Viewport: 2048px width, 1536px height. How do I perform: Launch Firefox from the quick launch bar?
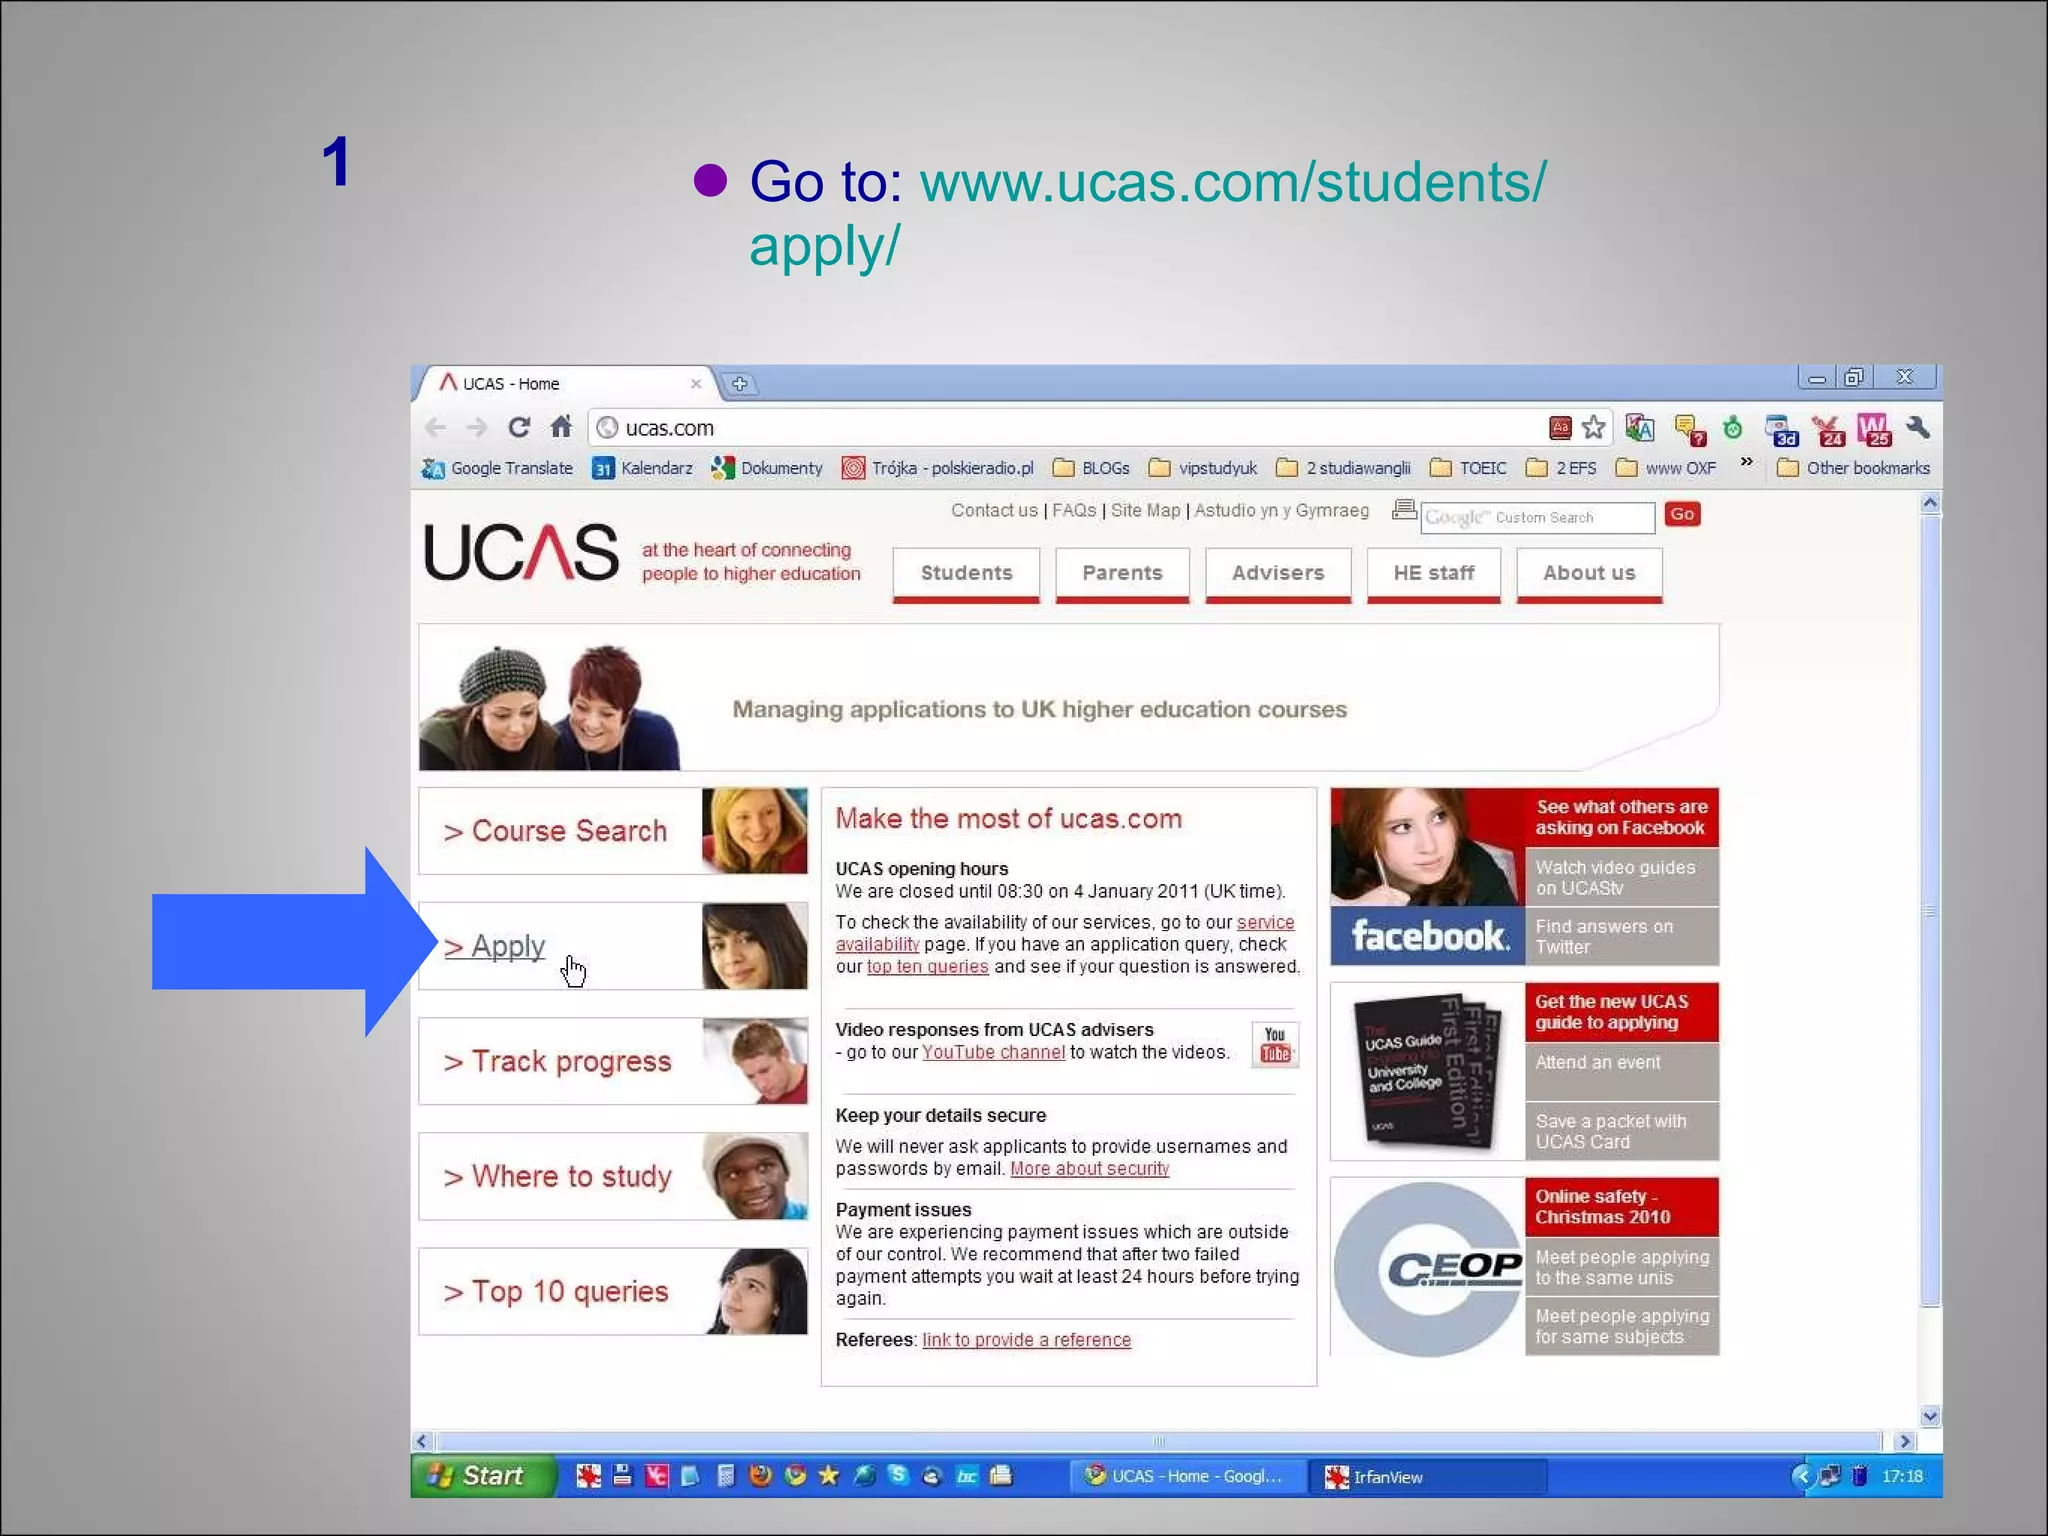(761, 1476)
